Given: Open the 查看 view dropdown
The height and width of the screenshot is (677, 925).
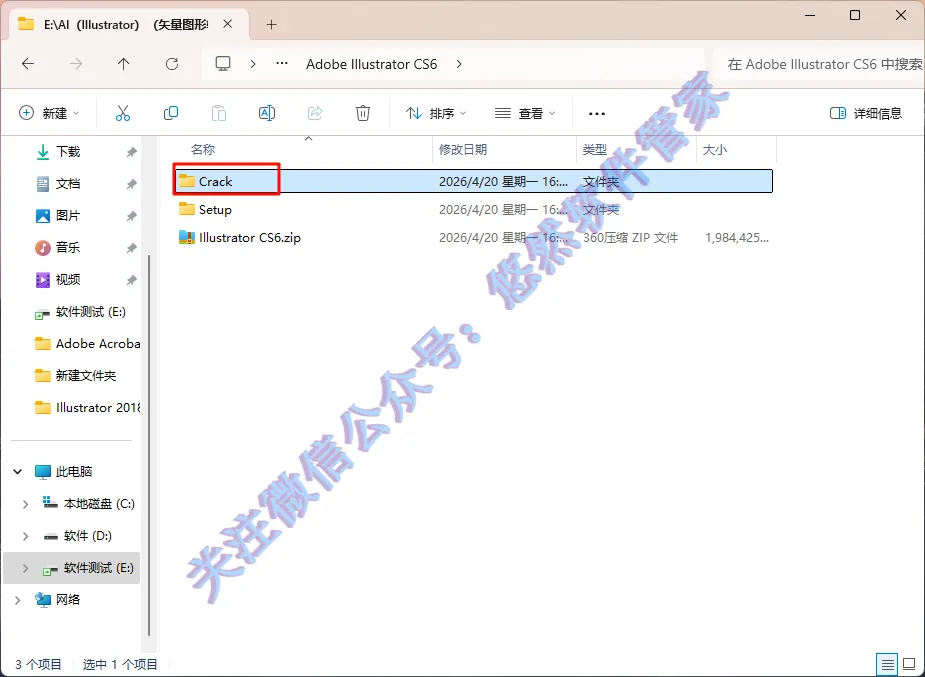Looking at the screenshot, I should tap(525, 113).
